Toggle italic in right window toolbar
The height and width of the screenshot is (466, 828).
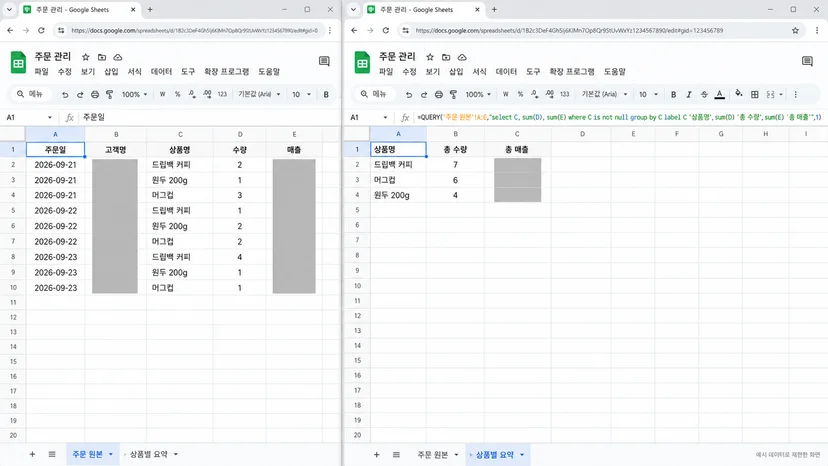click(x=689, y=95)
